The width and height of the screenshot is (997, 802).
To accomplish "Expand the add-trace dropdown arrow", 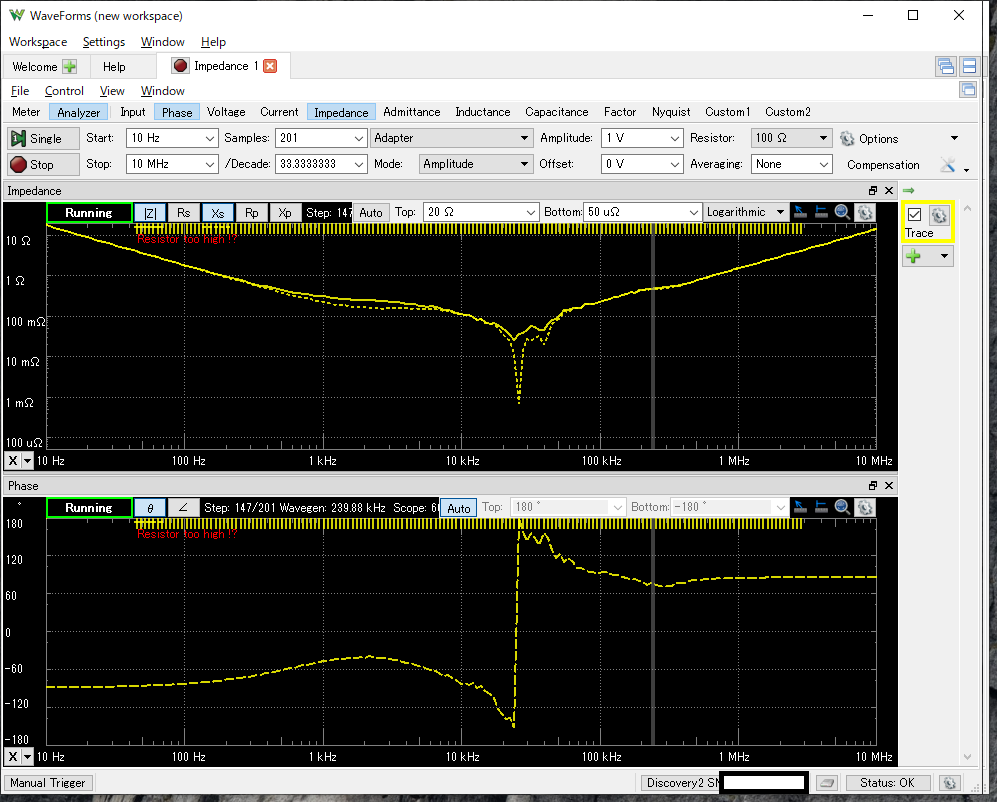I will 944,256.
